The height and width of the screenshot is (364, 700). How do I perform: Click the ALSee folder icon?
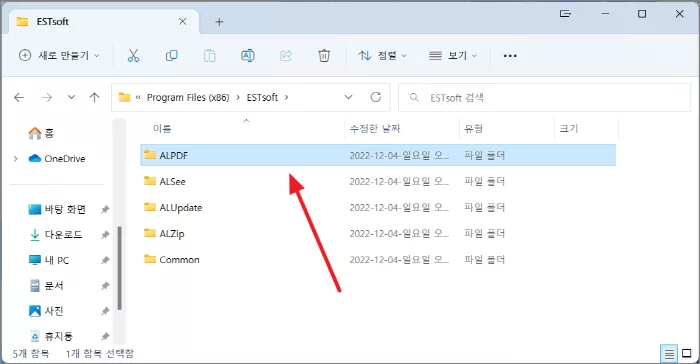[150, 181]
